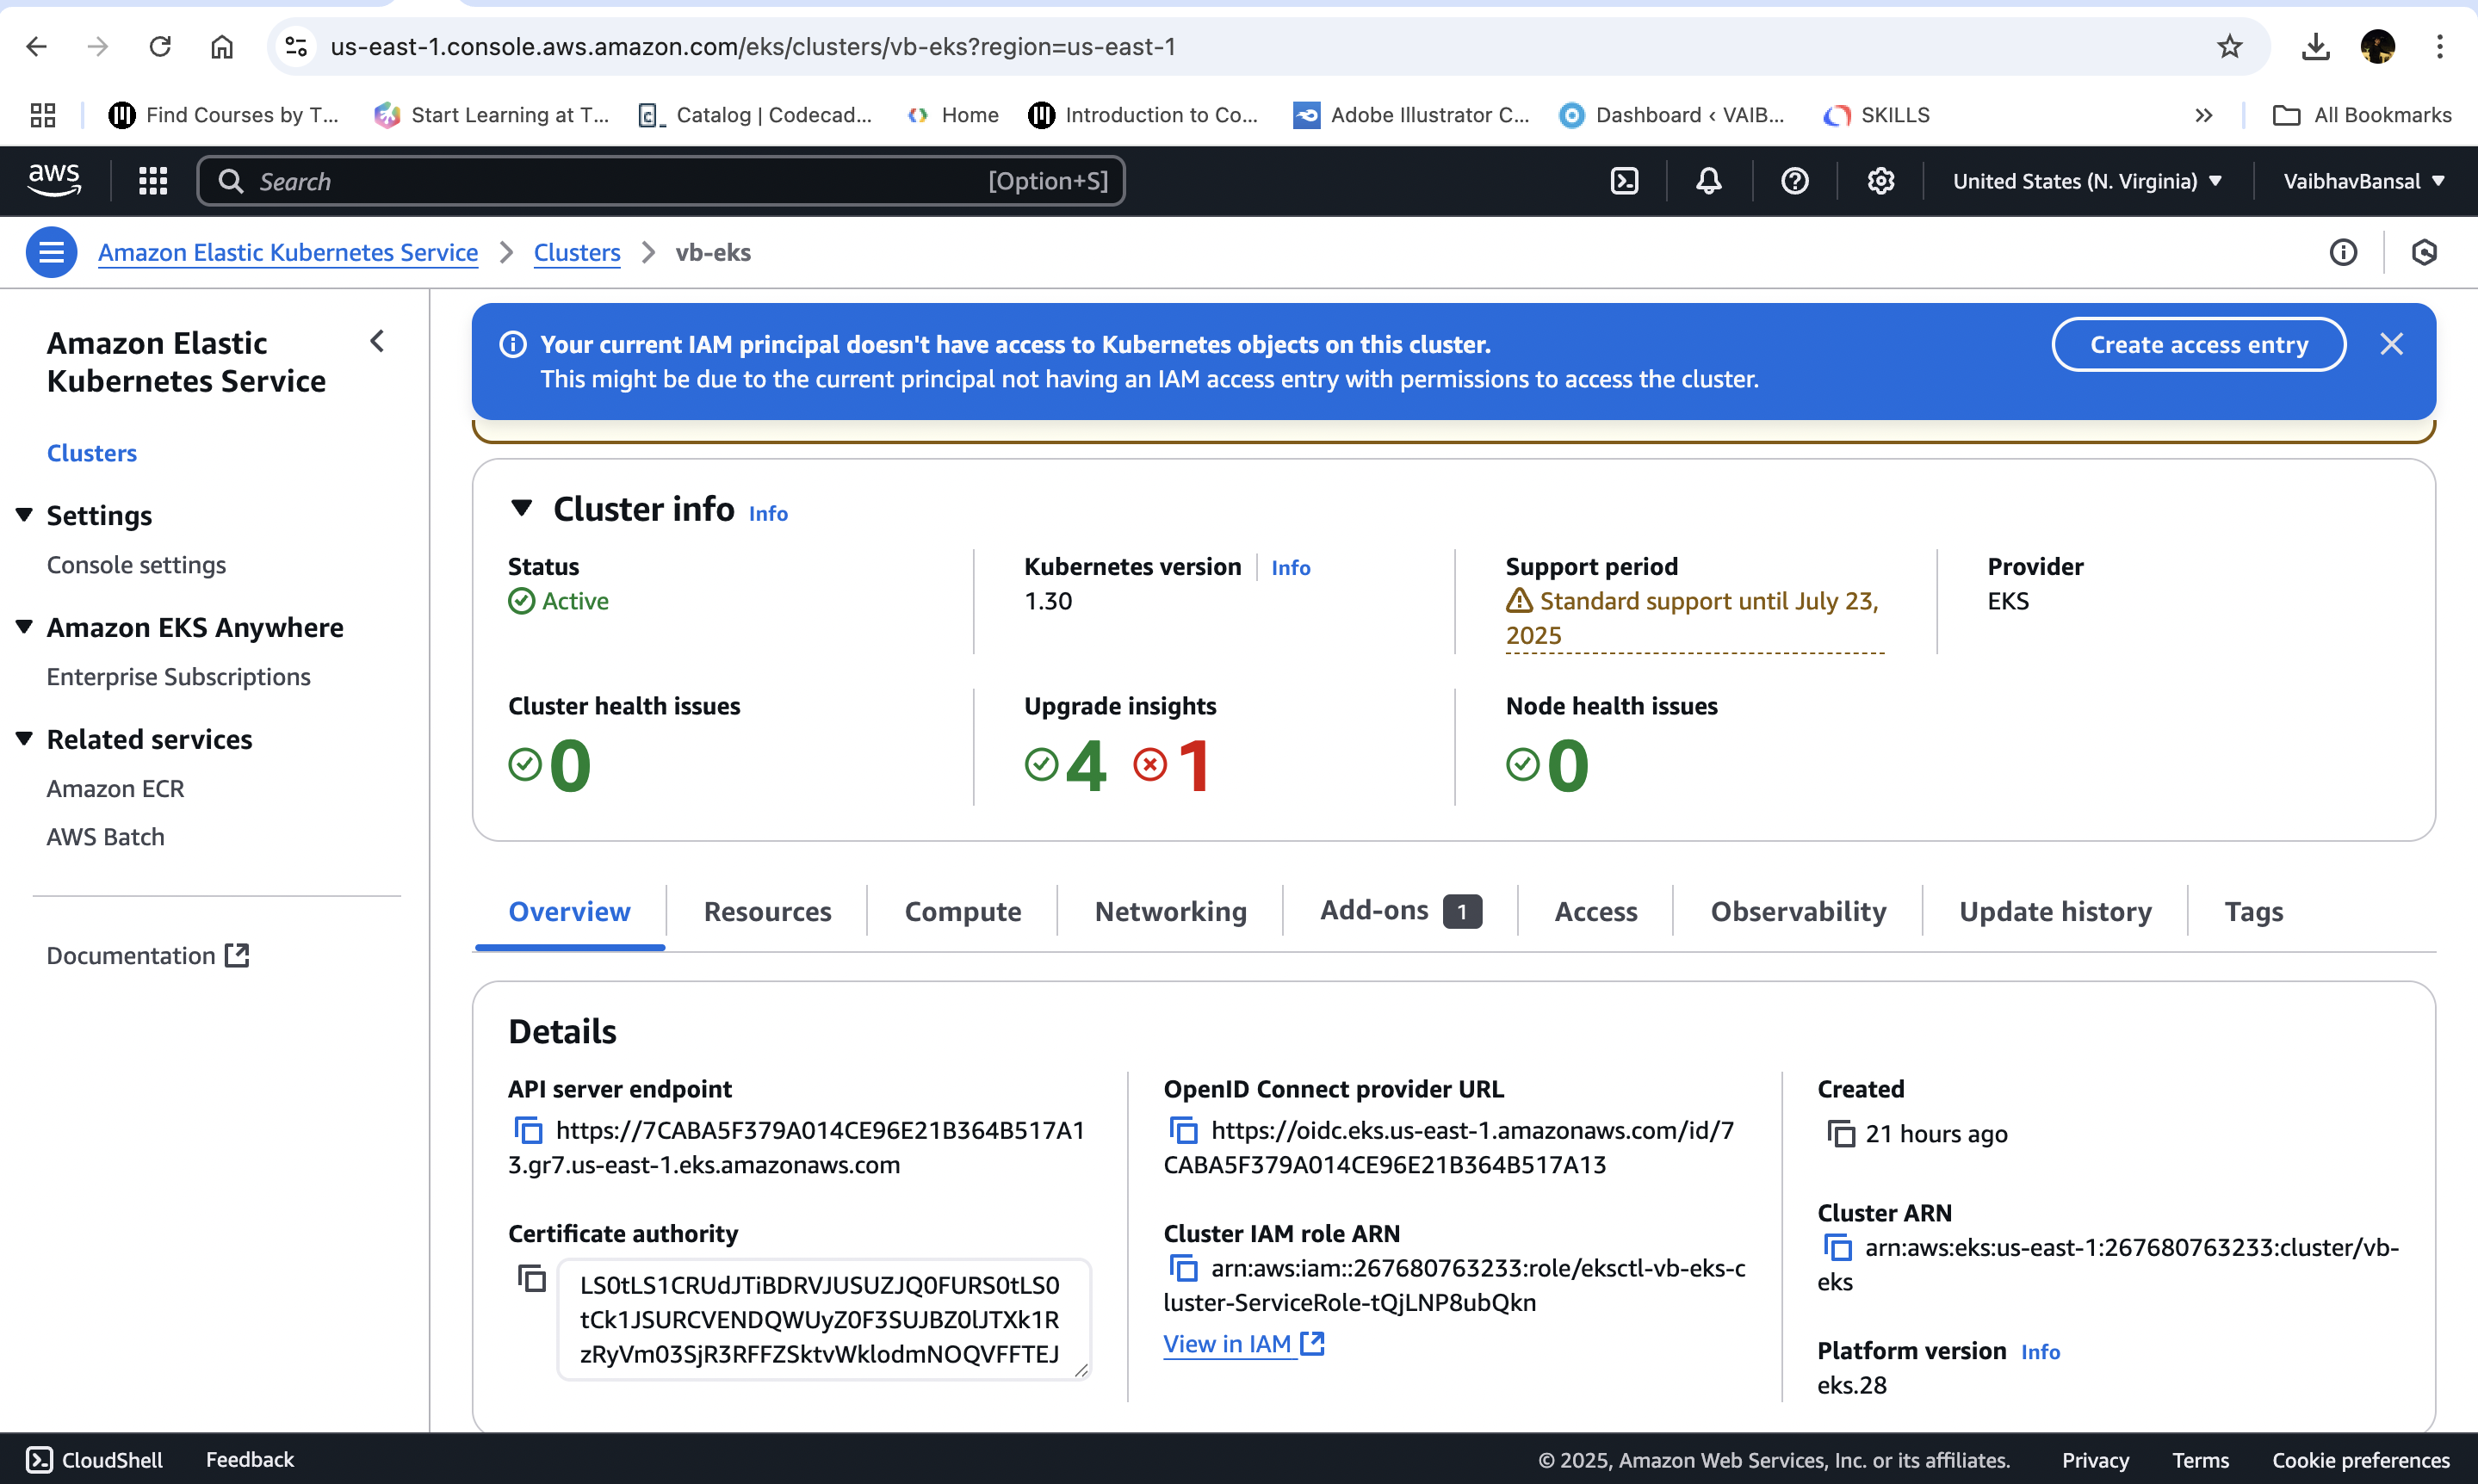Click the CloudShell icon in footer
This screenshot has height=1484, width=2478.
(39, 1459)
